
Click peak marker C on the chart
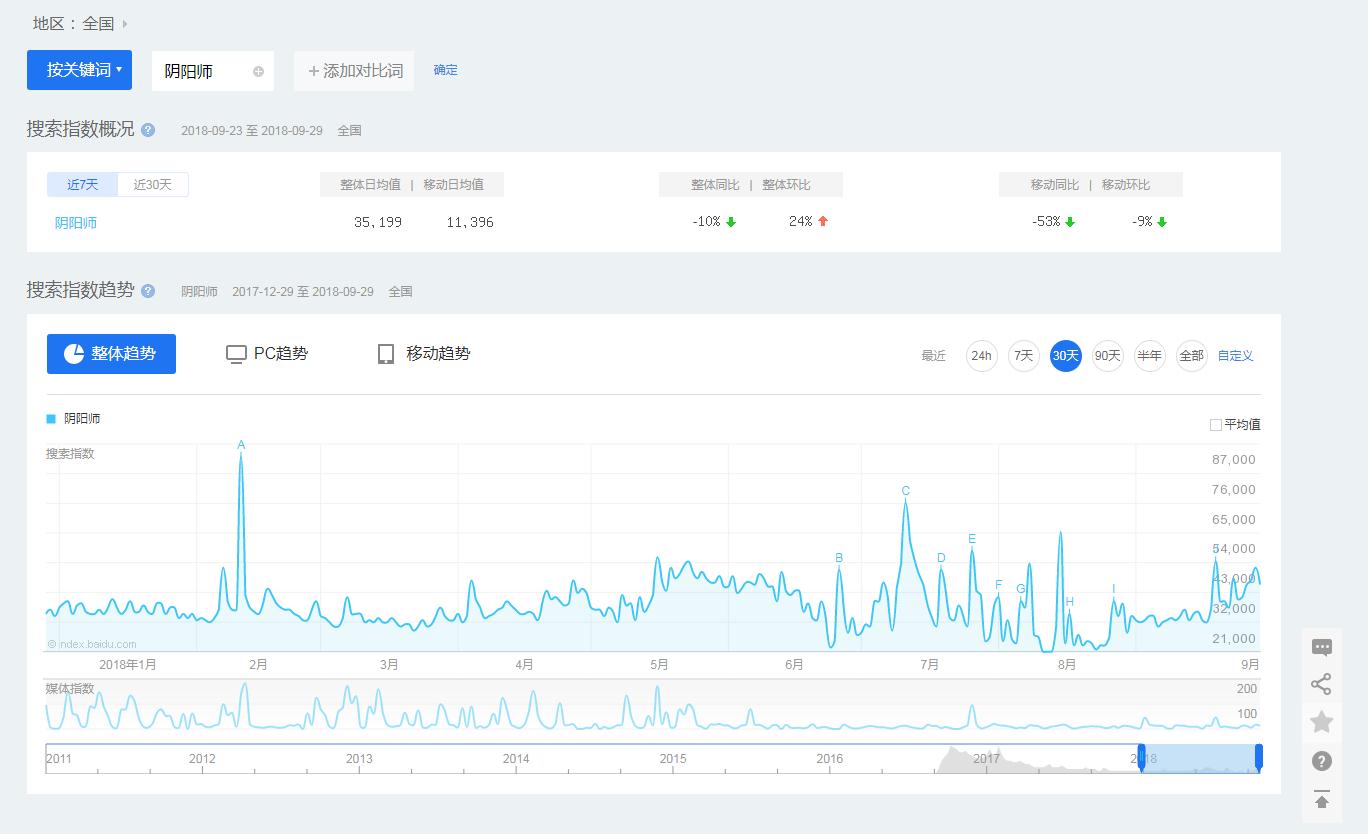(906, 491)
